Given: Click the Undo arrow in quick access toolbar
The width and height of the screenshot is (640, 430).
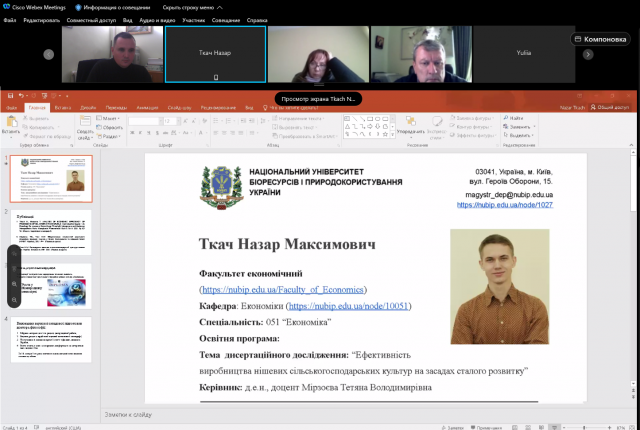Looking at the screenshot, I should (x=21, y=96).
